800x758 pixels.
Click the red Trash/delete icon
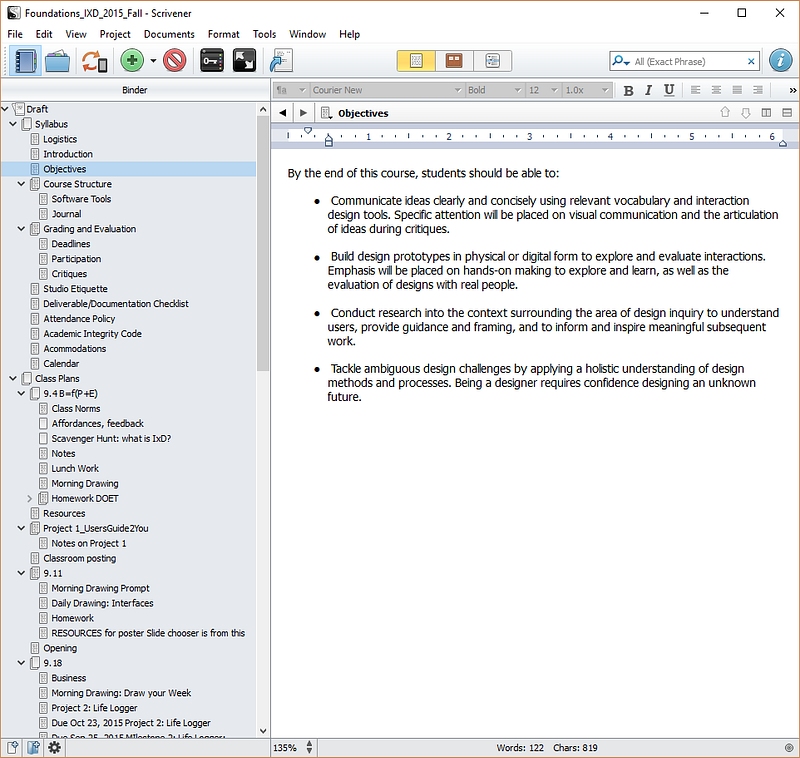(175, 61)
